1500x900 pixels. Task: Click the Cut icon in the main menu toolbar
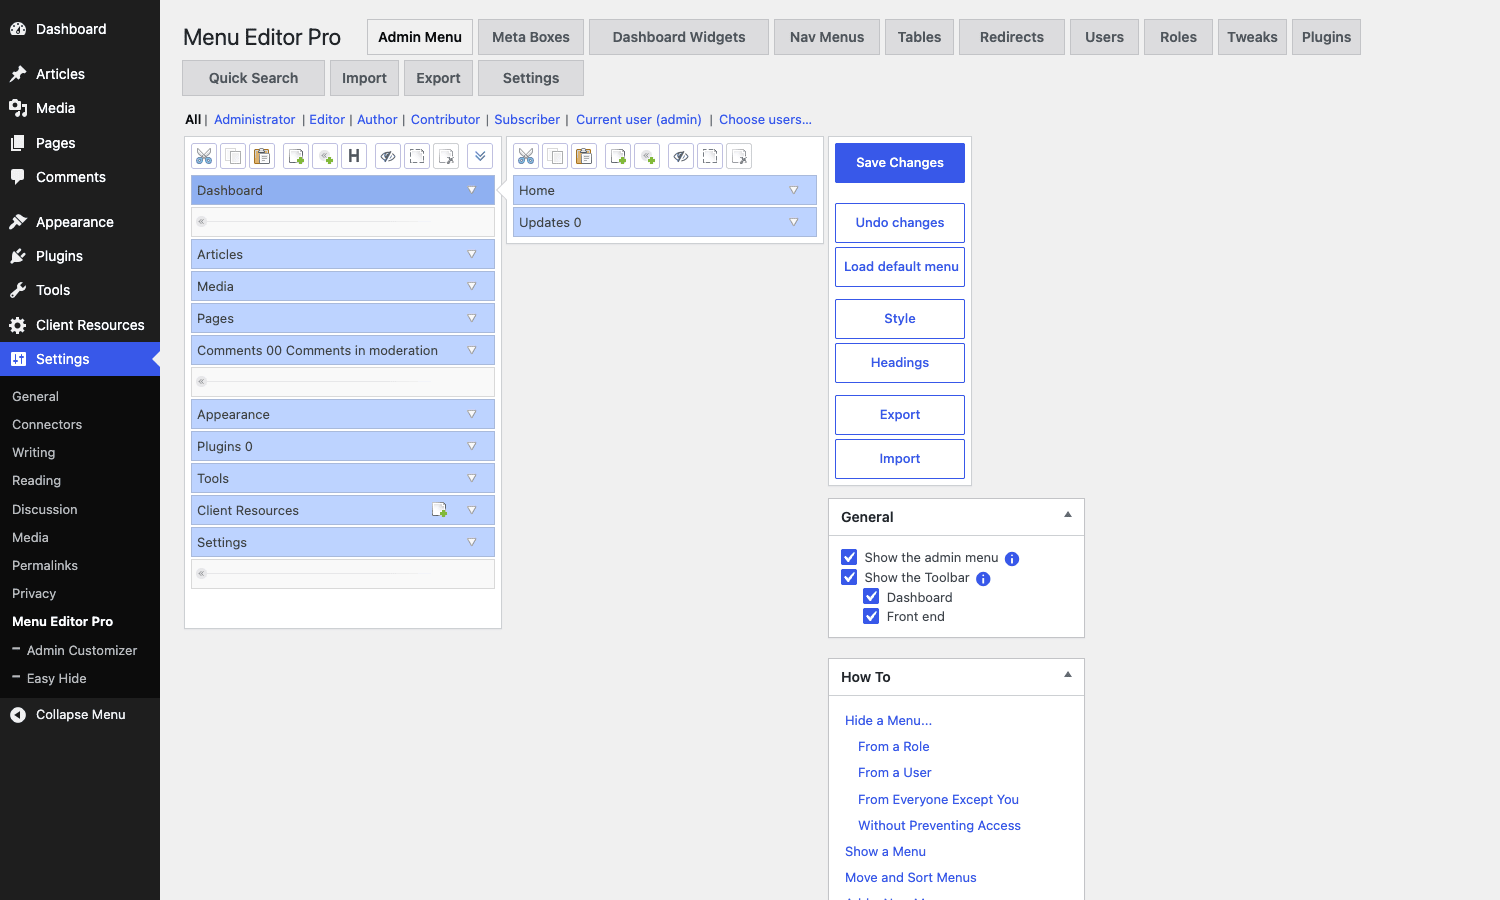pos(204,156)
